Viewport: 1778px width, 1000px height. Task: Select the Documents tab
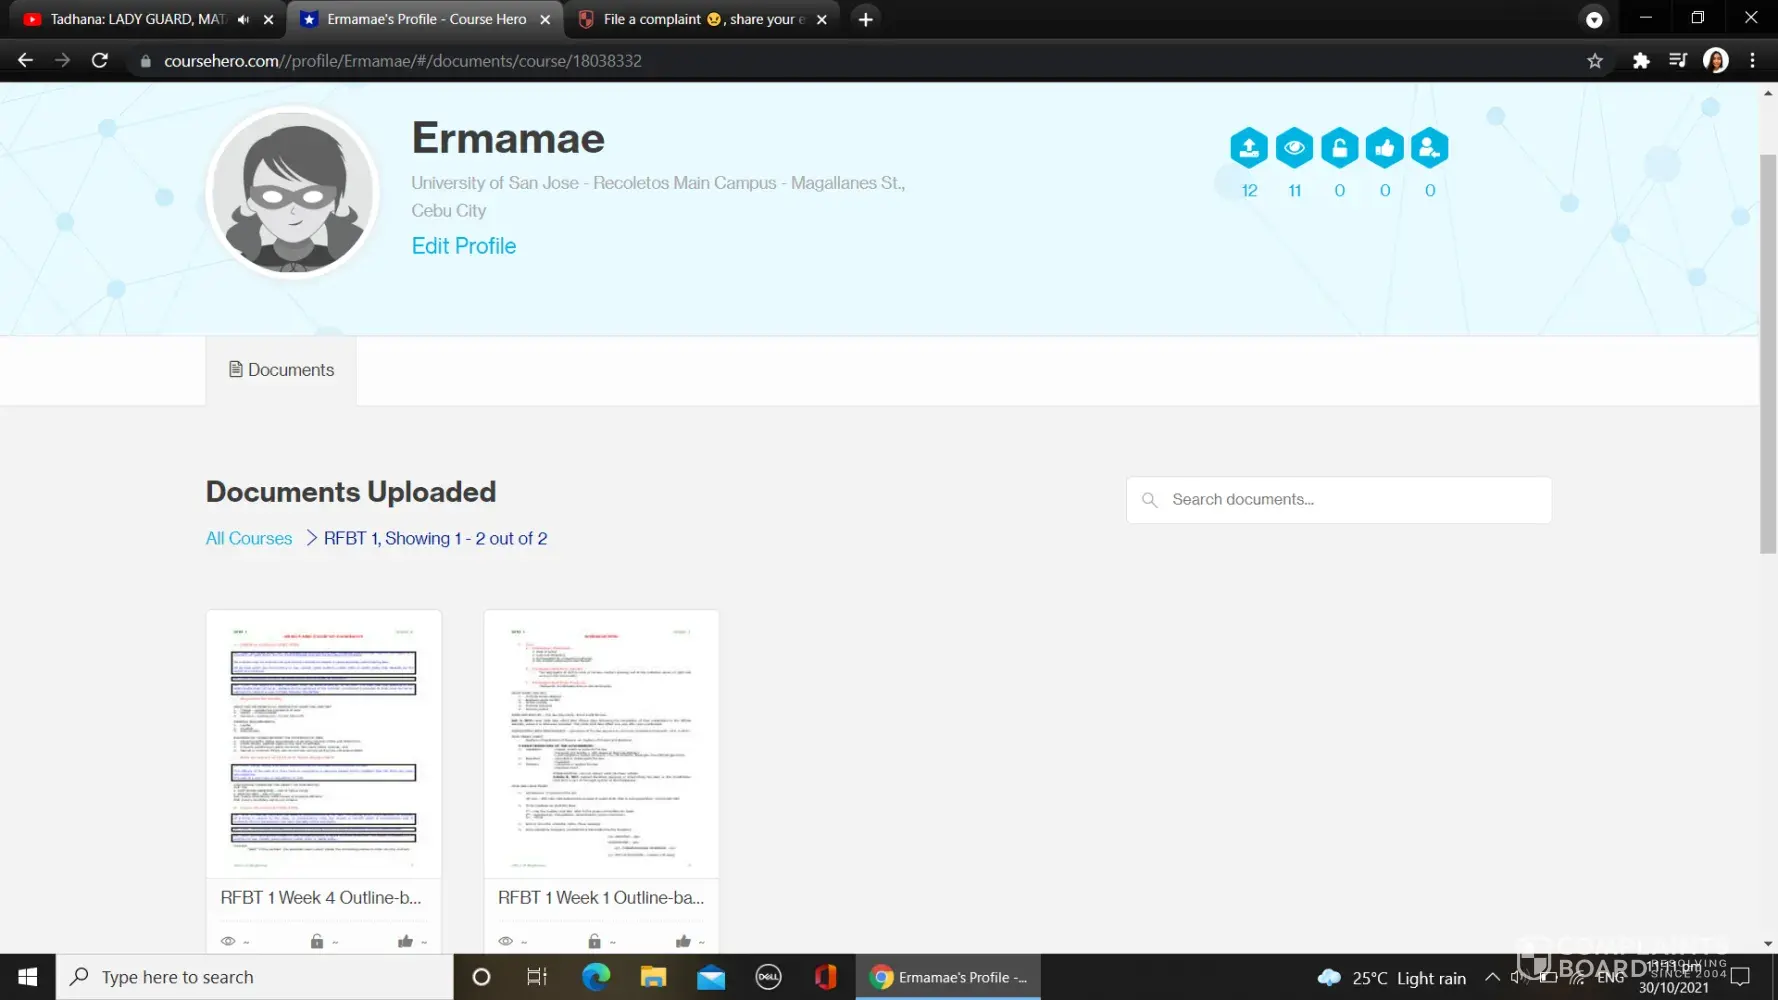tap(281, 370)
